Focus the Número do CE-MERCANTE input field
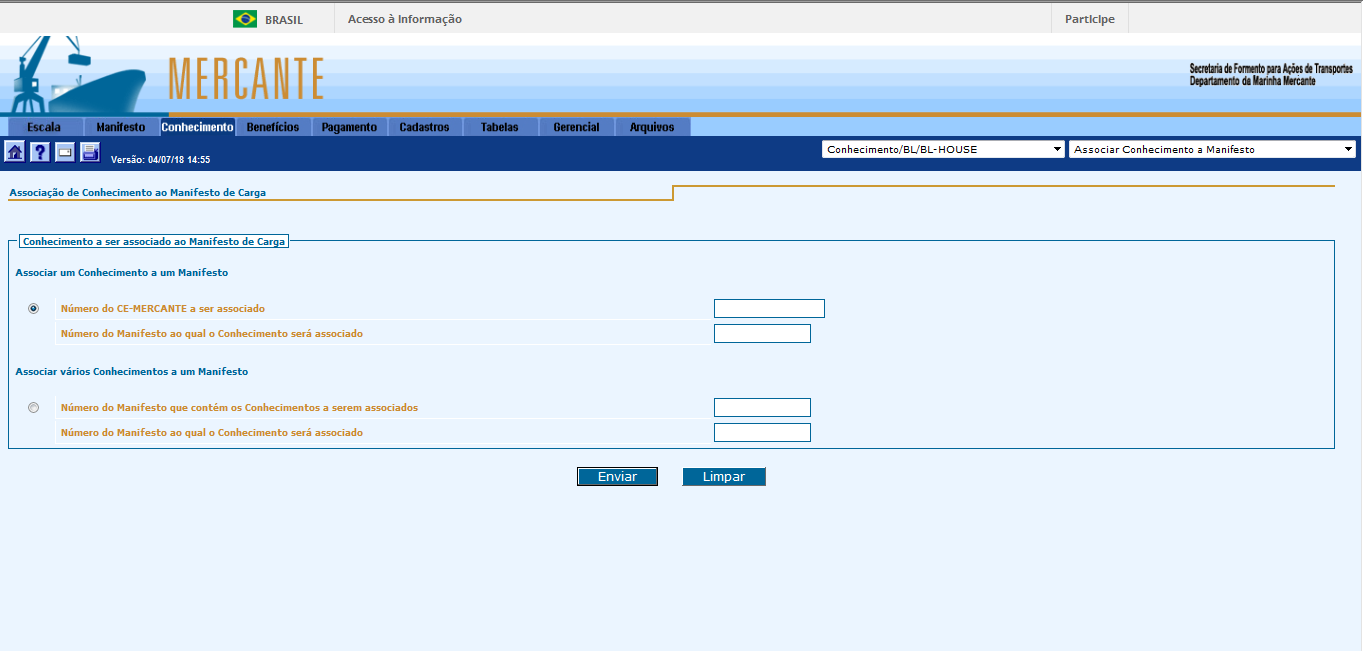Screen dimensions: 1363x651 769,308
